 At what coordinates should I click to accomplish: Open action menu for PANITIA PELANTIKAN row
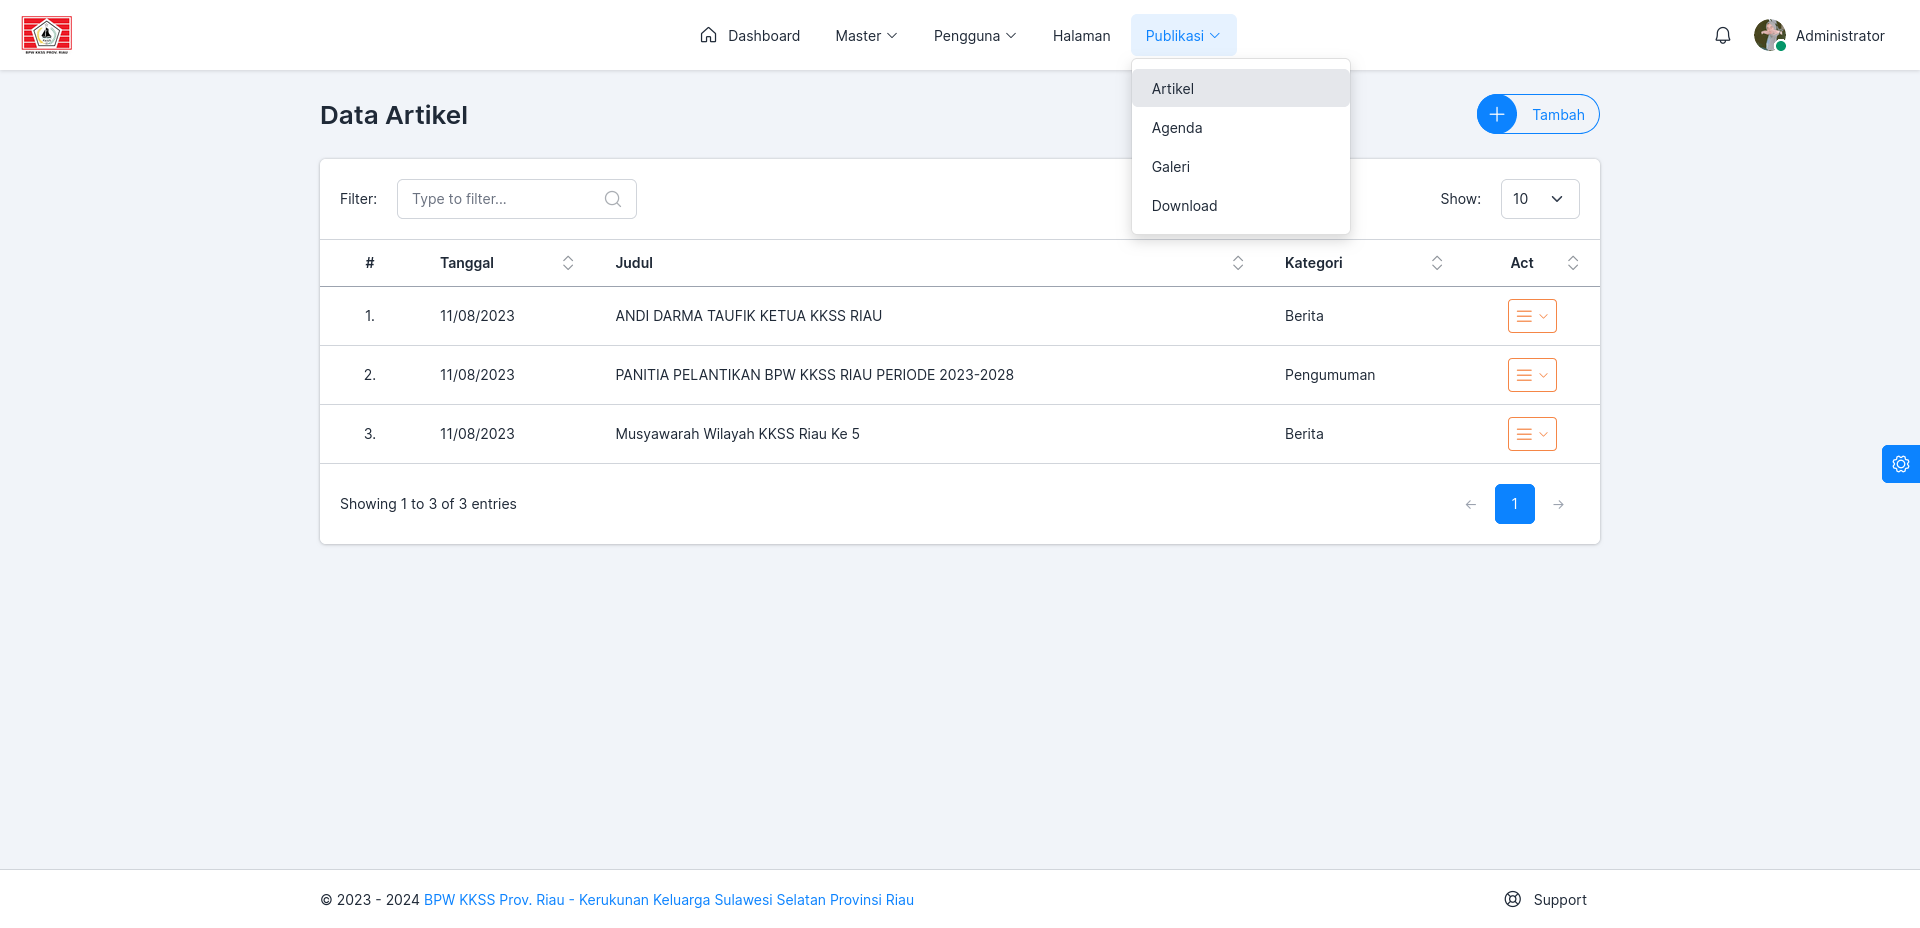1532,375
